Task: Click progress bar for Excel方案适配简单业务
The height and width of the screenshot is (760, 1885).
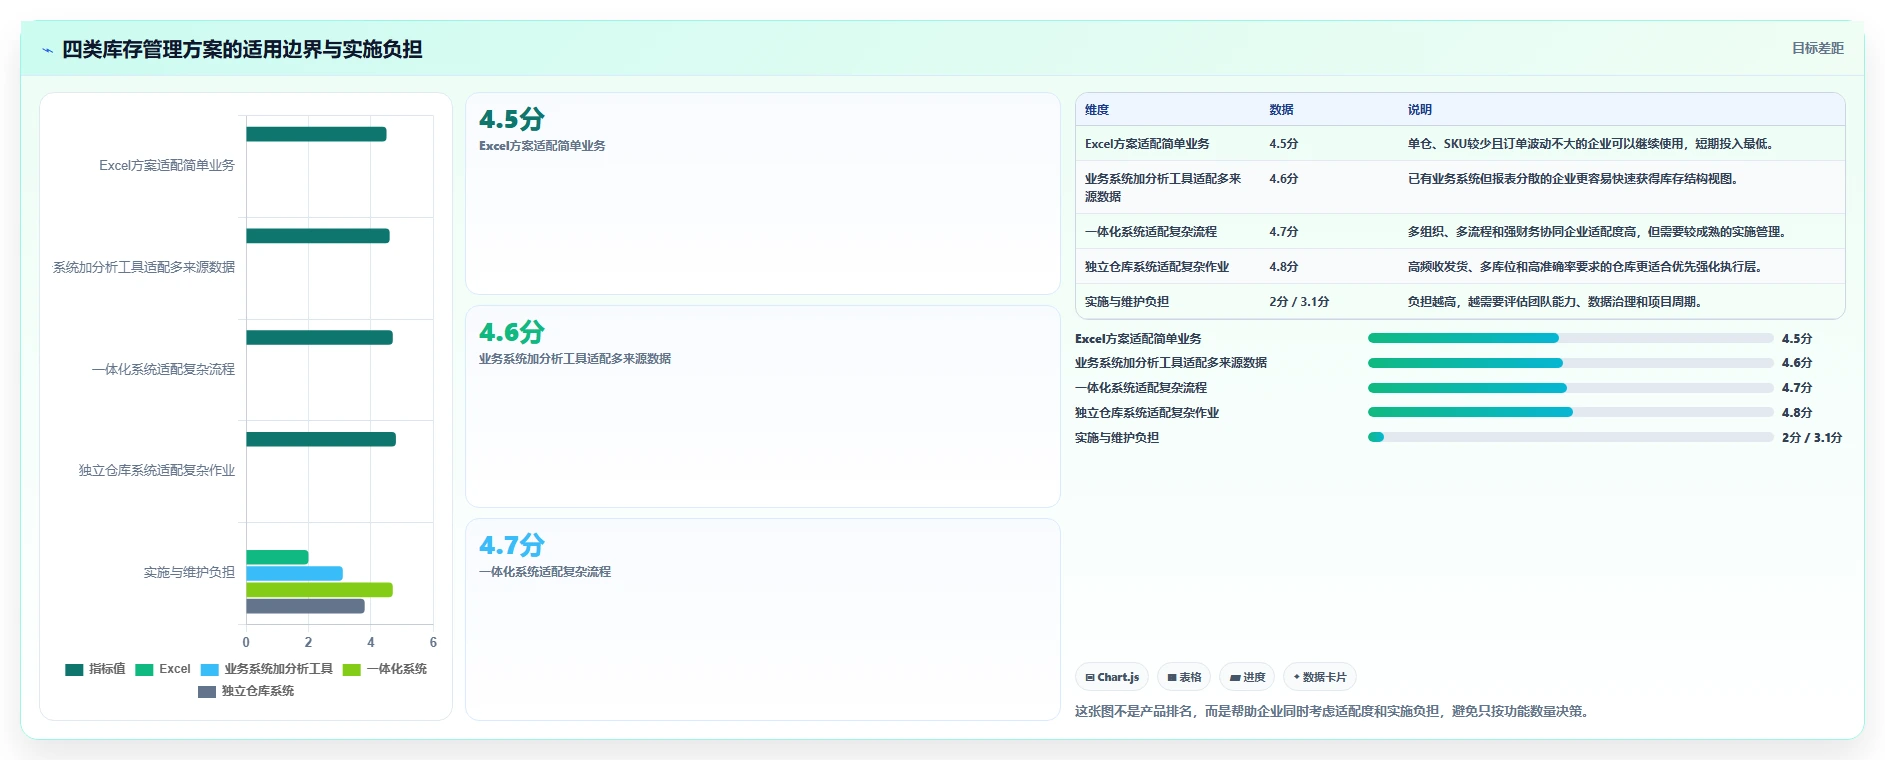Action: 1570,338
